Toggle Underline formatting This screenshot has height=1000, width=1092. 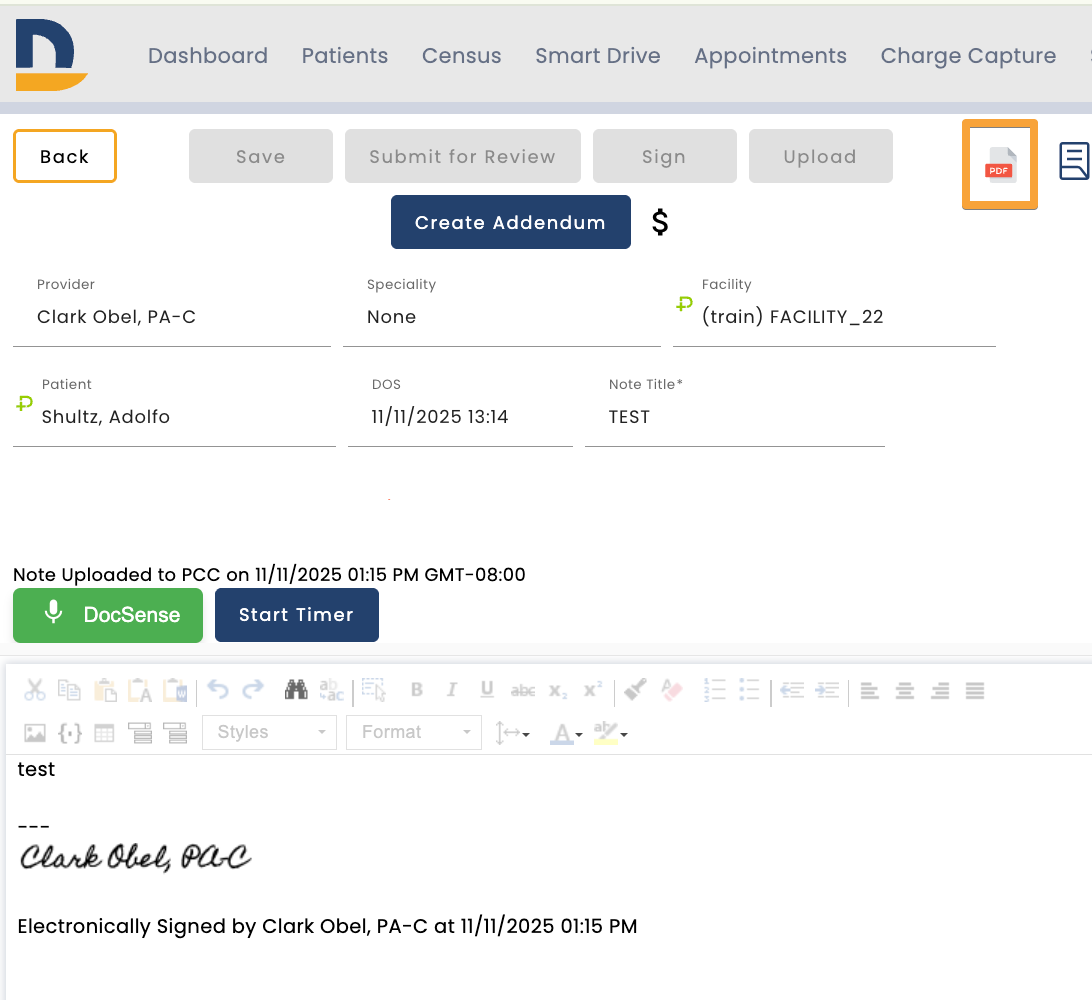487,690
